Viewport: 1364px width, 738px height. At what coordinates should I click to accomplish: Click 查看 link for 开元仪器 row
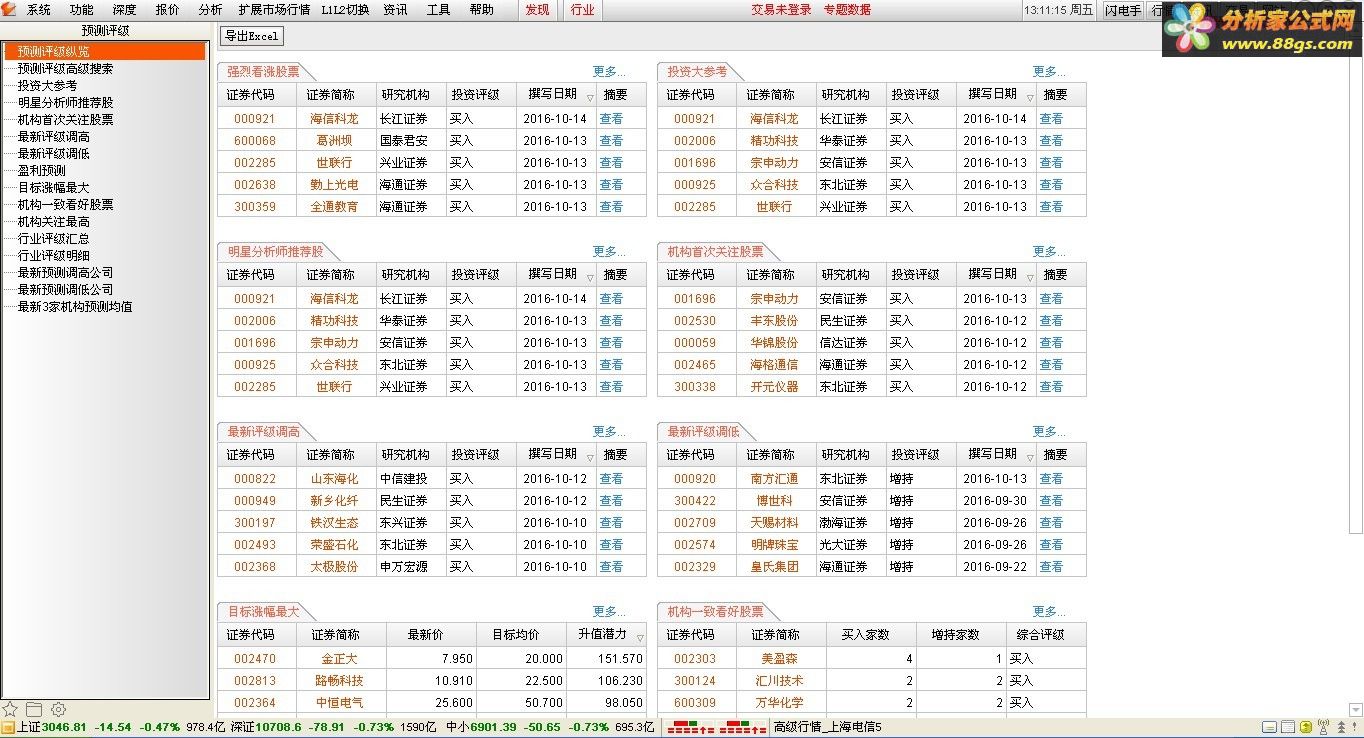tap(1051, 387)
